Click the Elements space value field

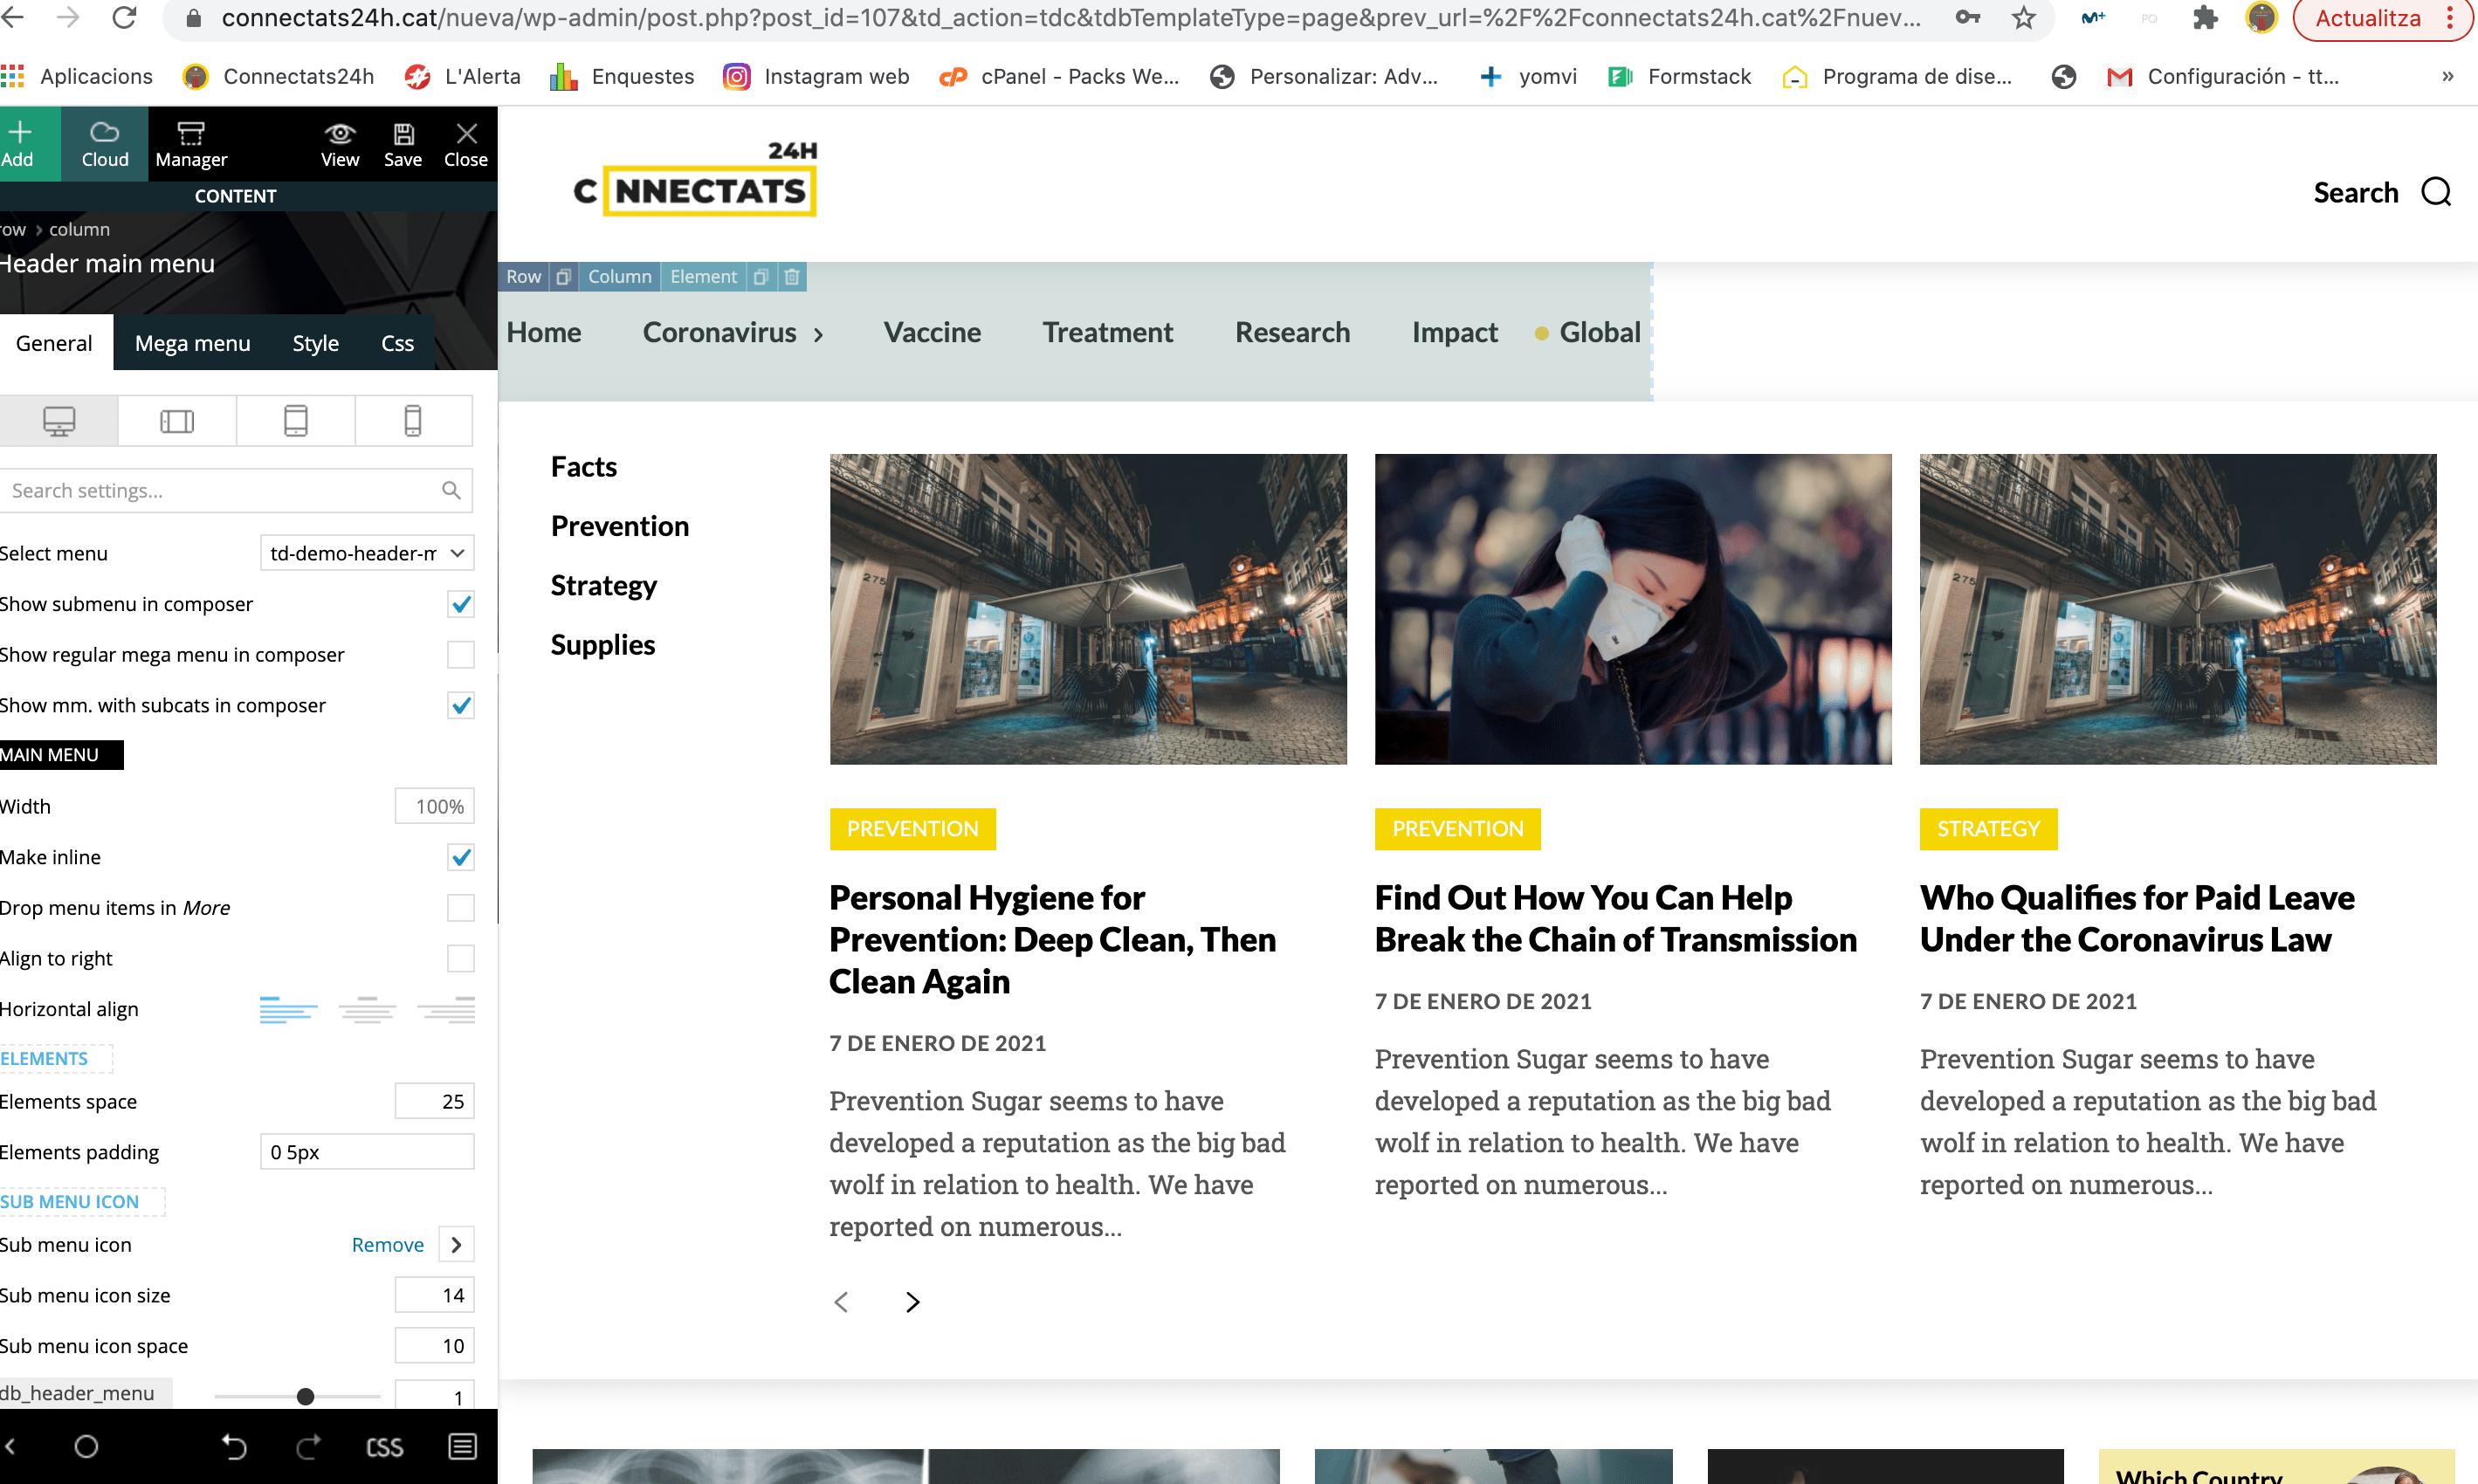[434, 1102]
